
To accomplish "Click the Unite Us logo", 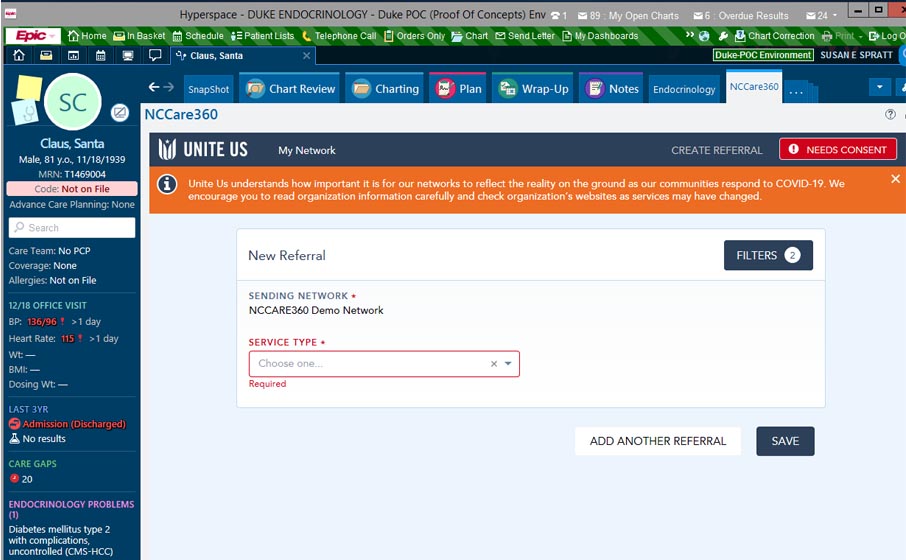I will [203, 150].
